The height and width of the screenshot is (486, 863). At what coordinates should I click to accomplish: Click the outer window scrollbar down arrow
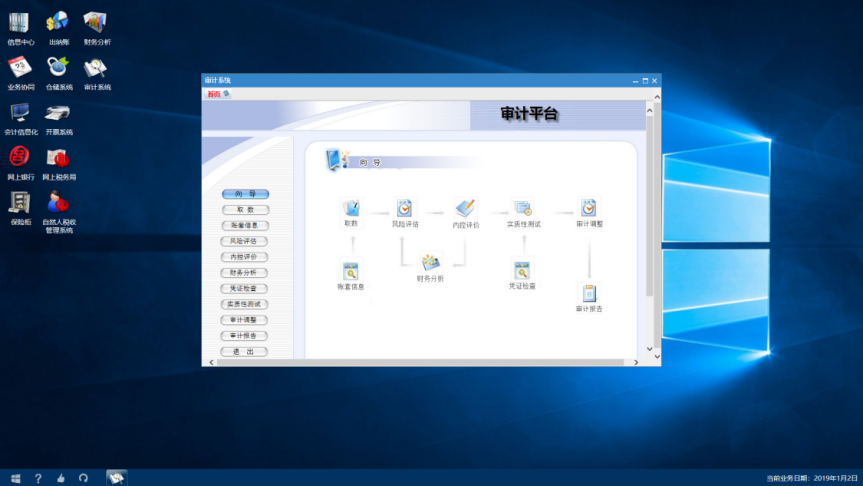657,356
